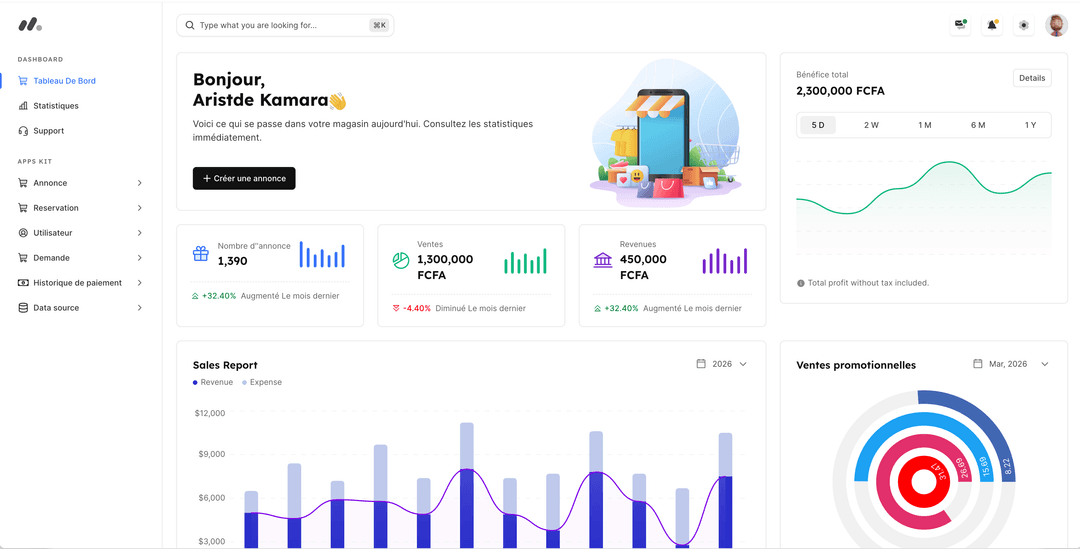The height and width of the screenshot is (549, 1080).
Task: Go to Tableau De Bord
Action: 64,81
